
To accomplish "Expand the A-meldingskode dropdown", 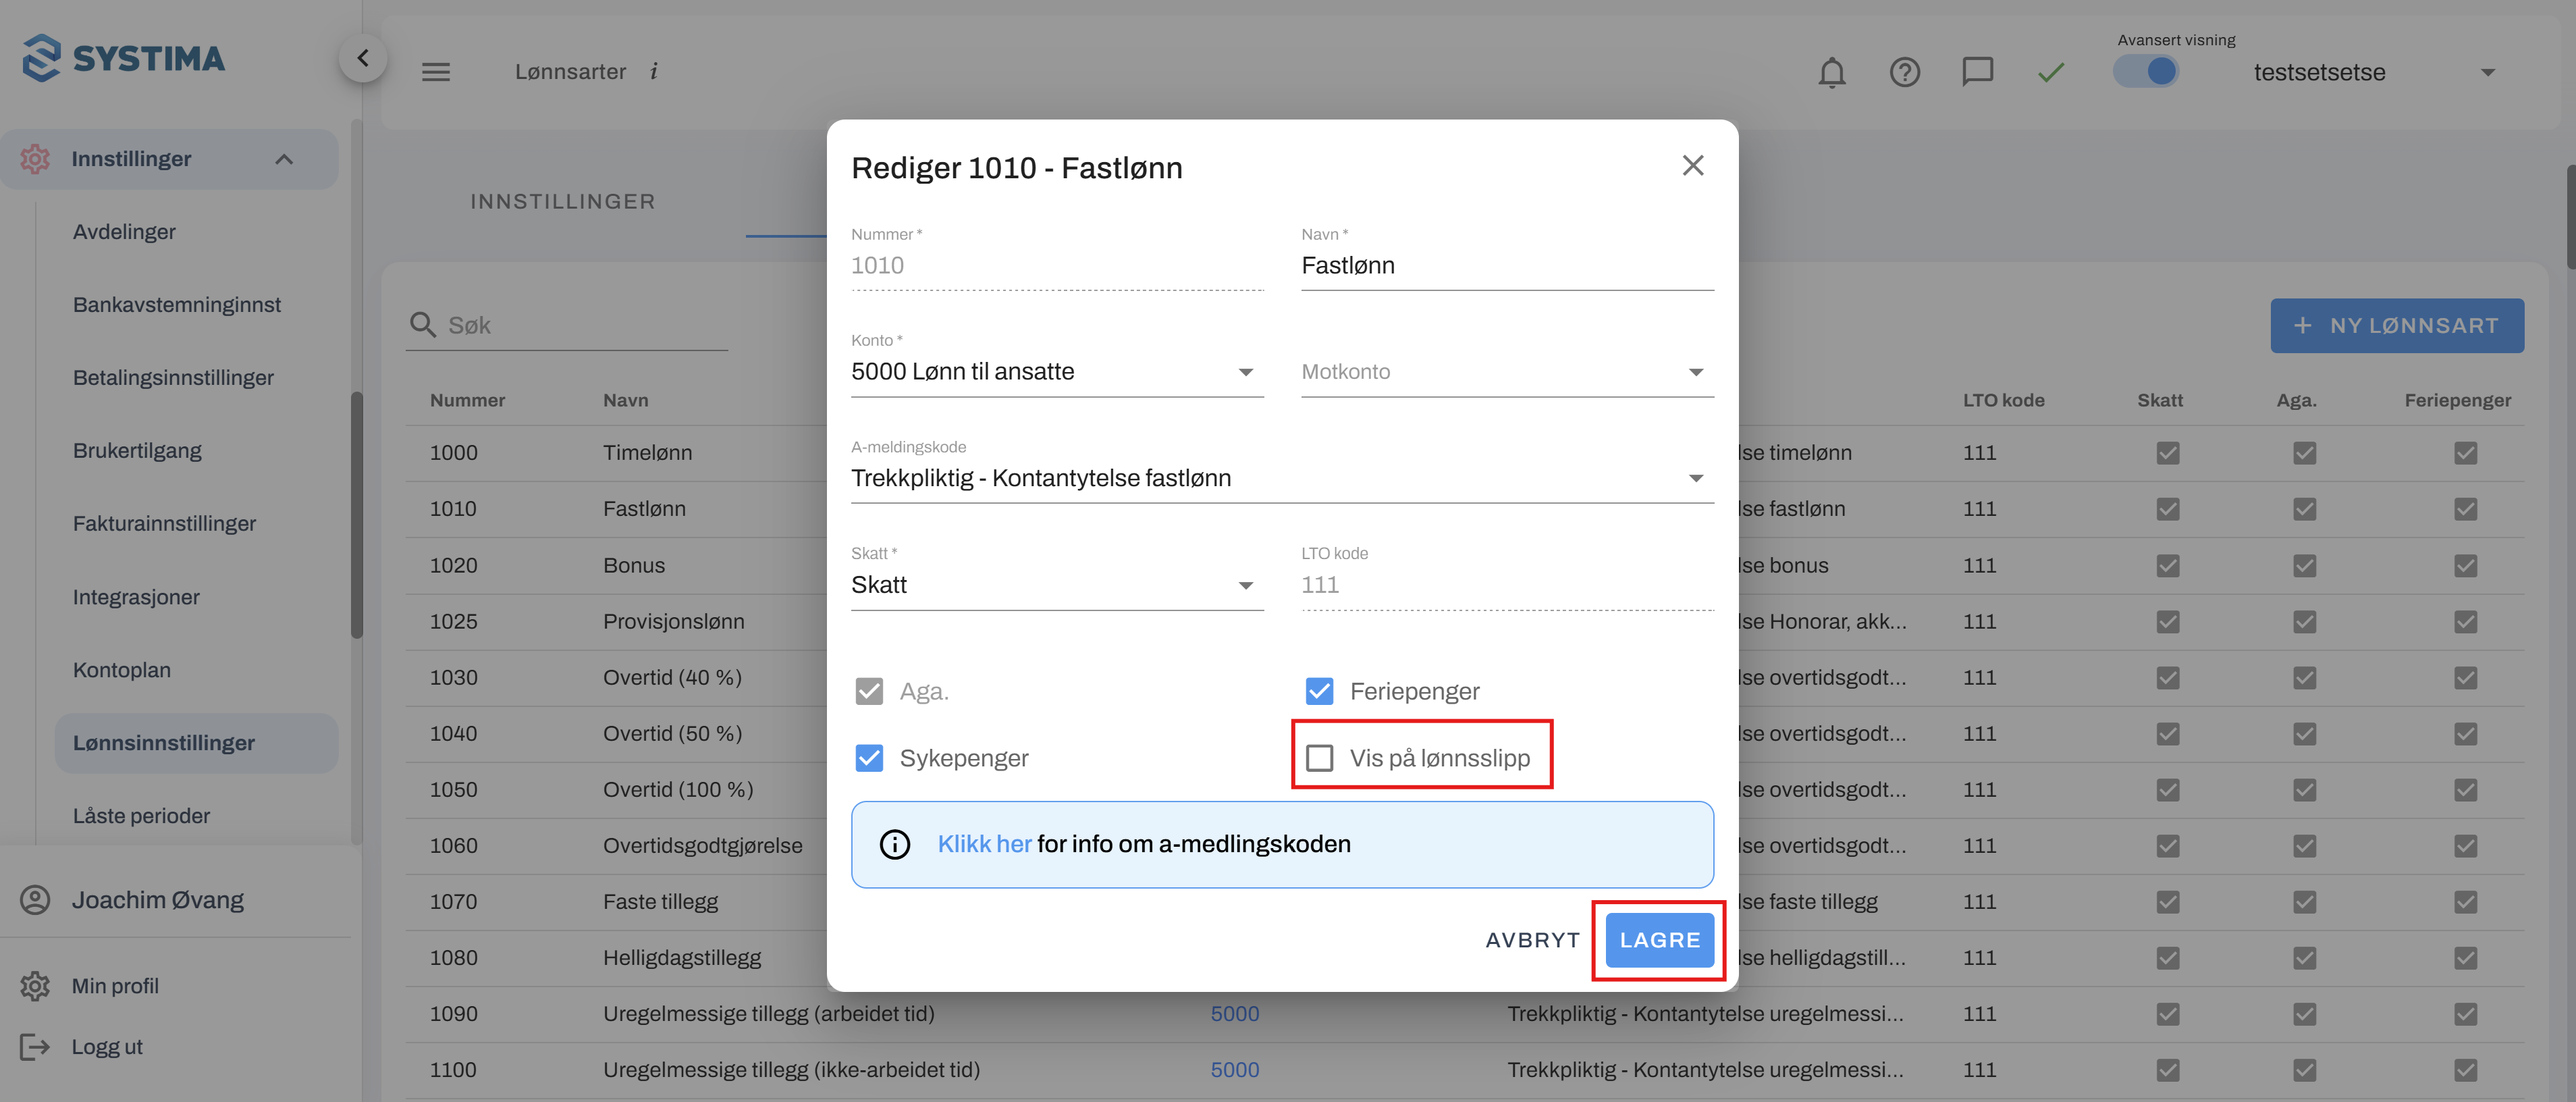I will (1281, 478).
